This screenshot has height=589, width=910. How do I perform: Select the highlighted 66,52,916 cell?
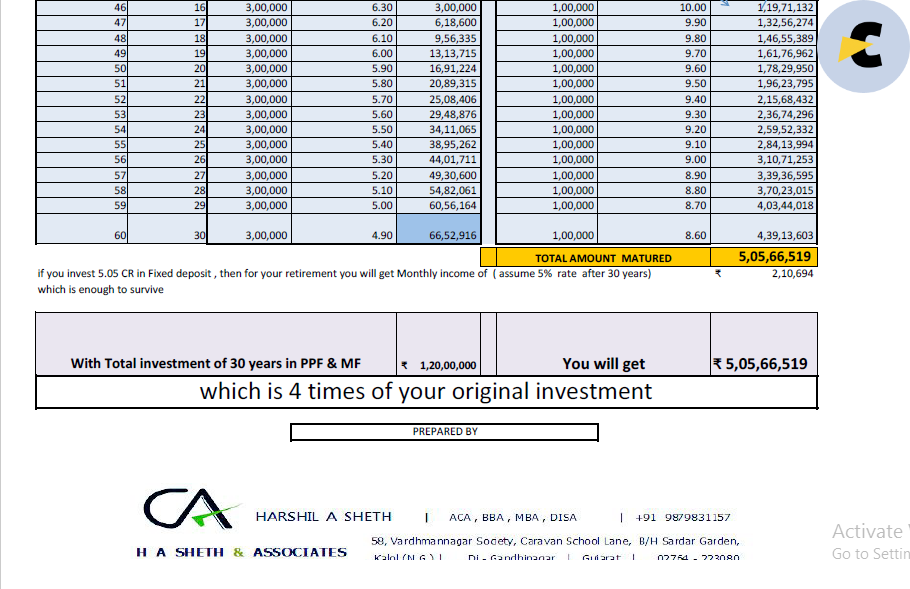439,229
